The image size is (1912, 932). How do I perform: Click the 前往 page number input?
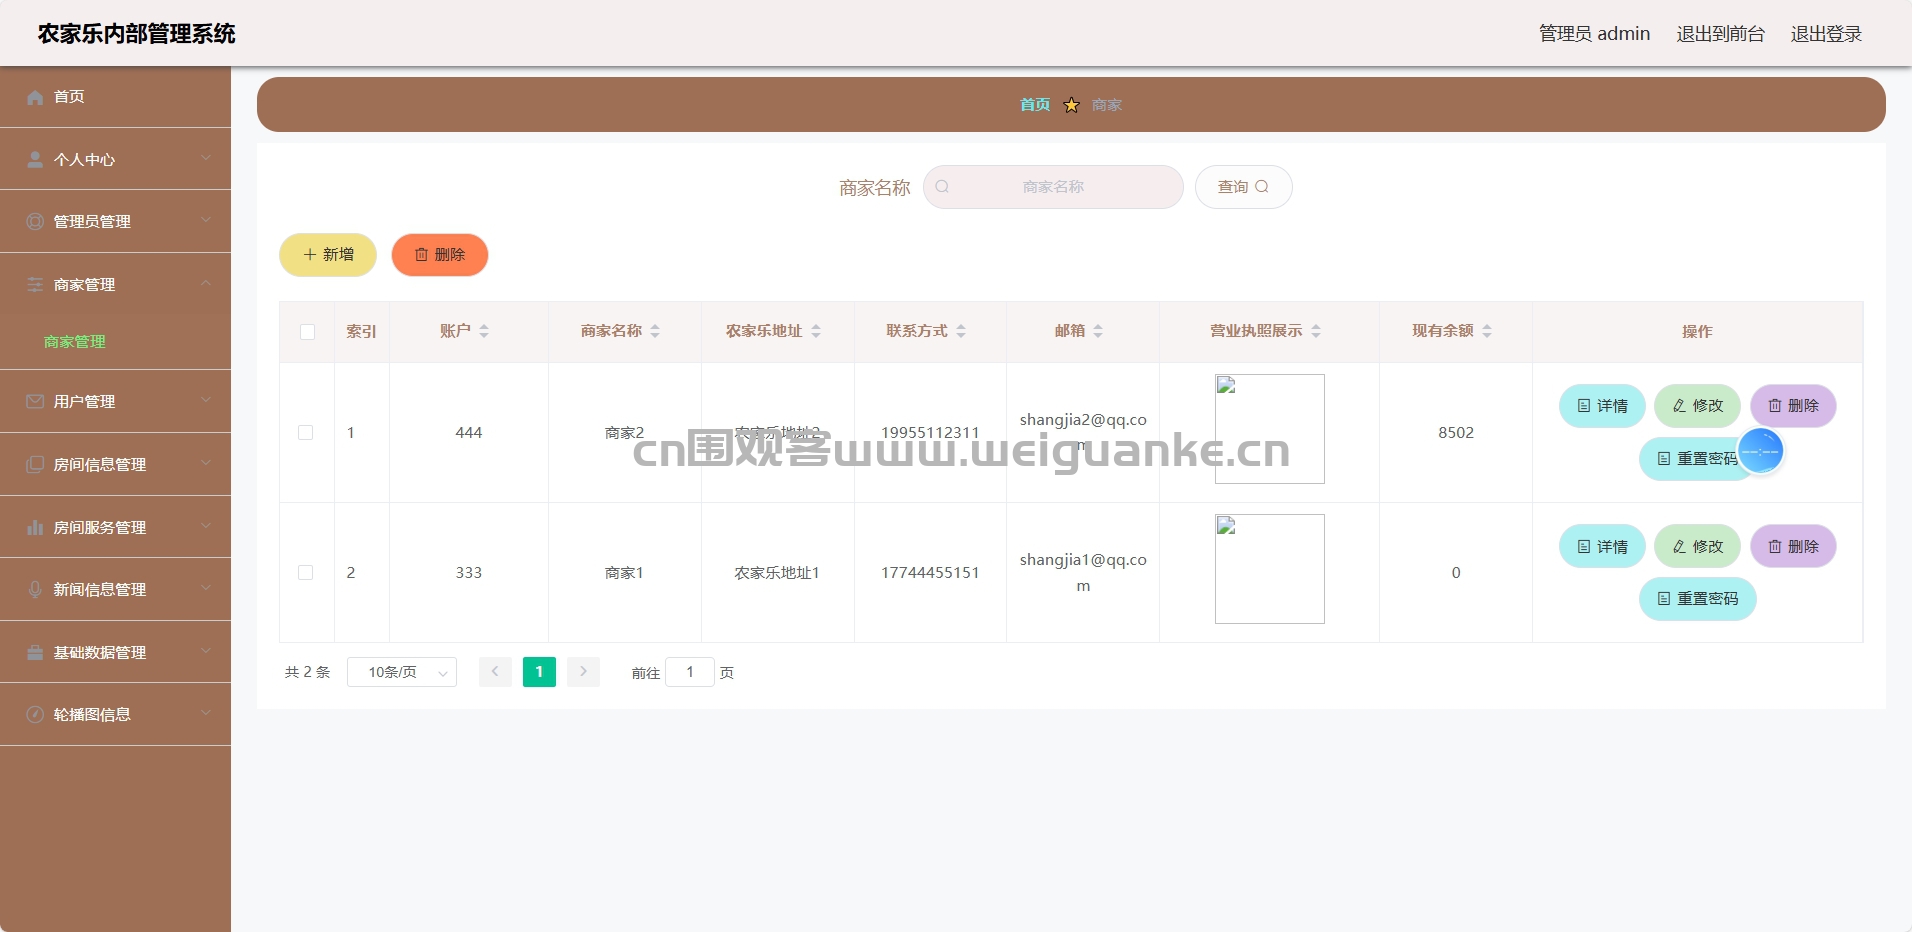[690, 672]
